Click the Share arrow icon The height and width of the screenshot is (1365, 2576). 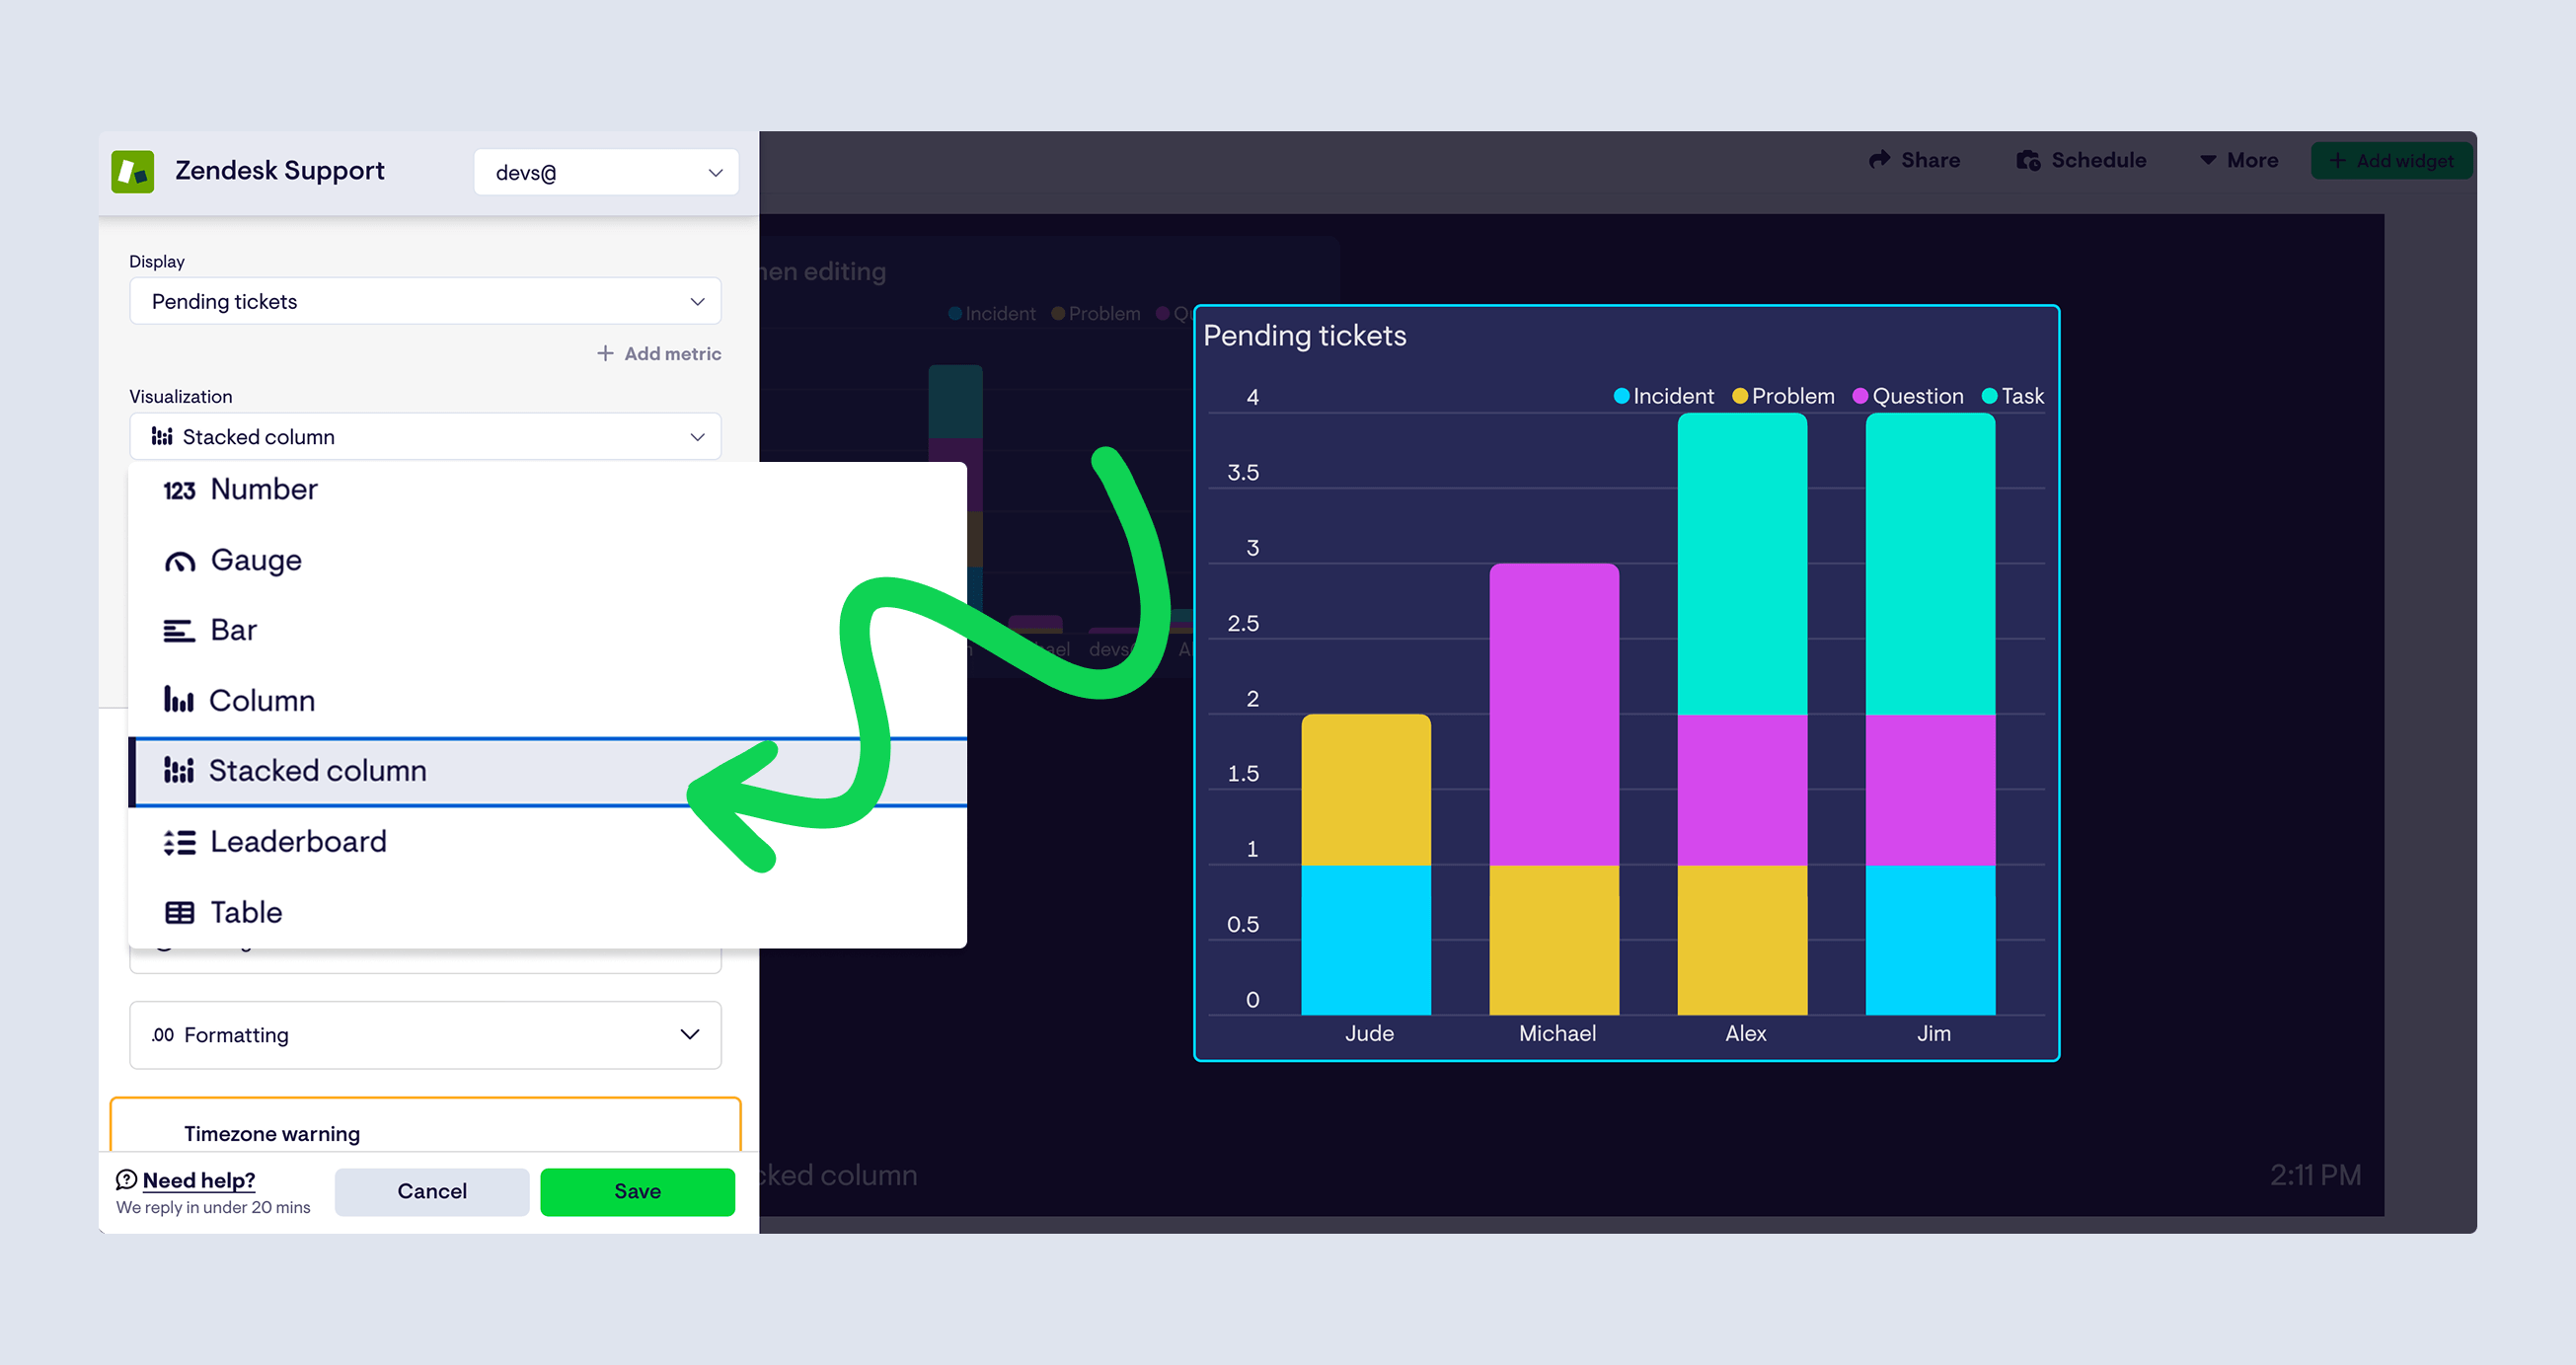1879,160
